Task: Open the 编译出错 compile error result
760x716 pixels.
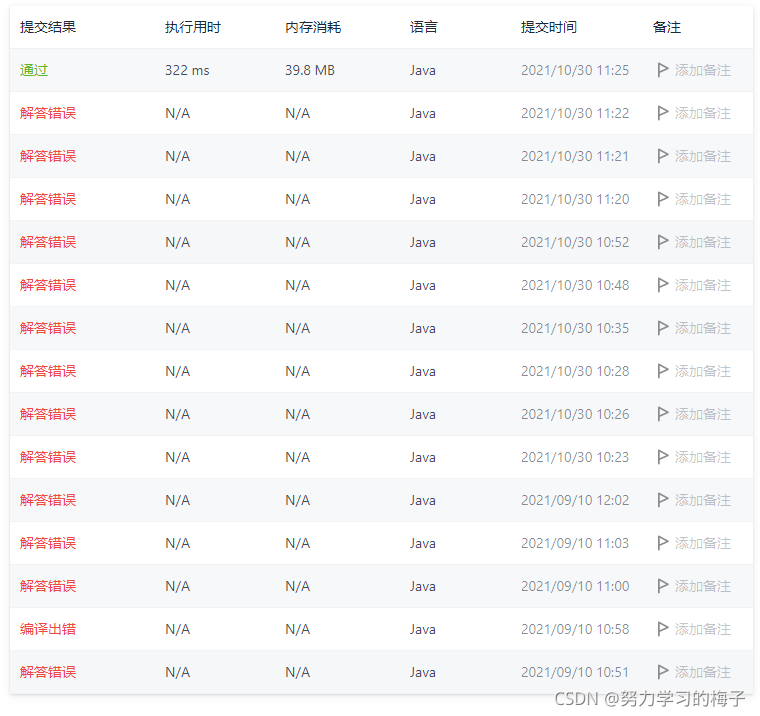Action: [x=48, y=629]
